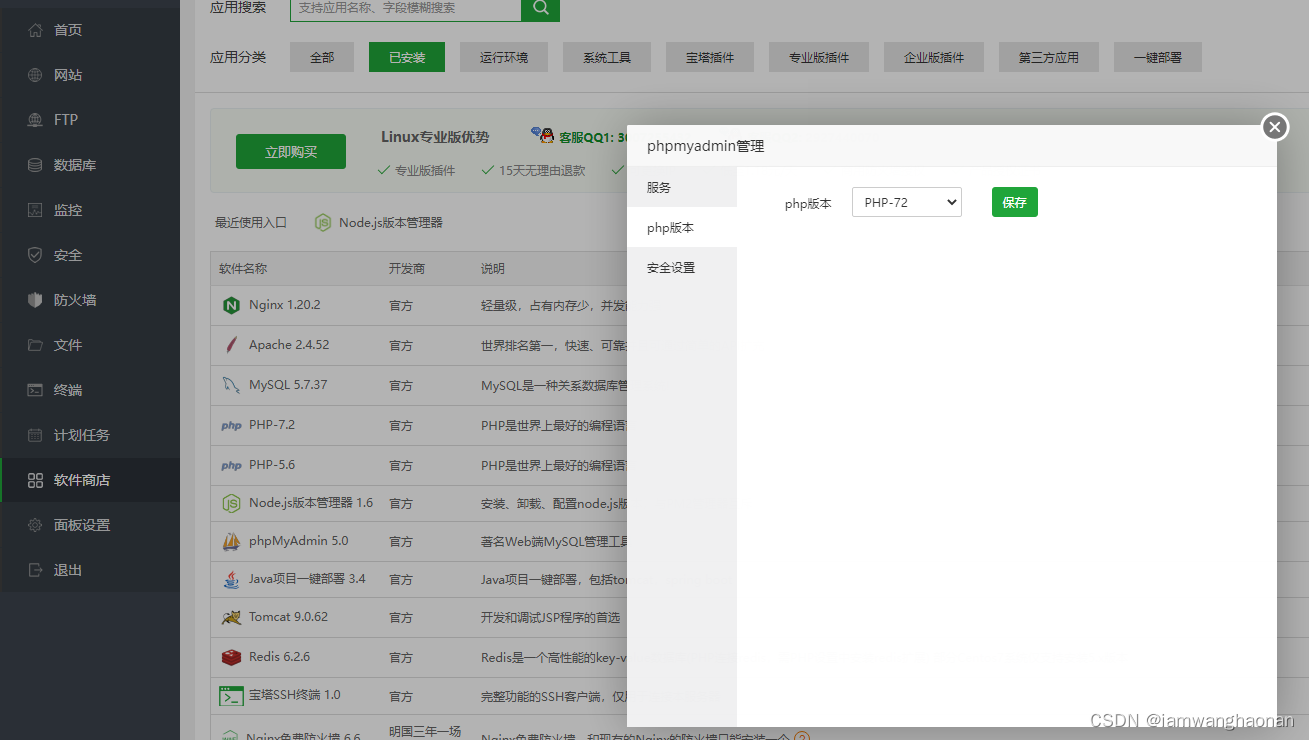This screenshot has width=1309, height=740.
Task: Click the Nginx 1.20.2 name
Action: coord(285,304)
